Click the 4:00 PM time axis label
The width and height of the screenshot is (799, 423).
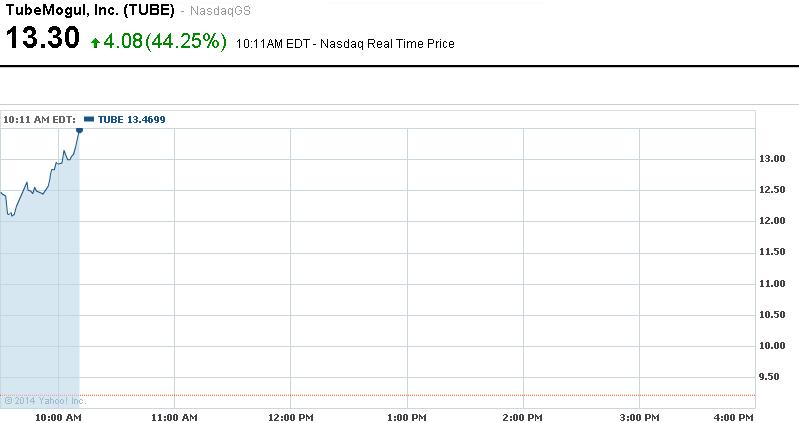(x=733, y=416)
